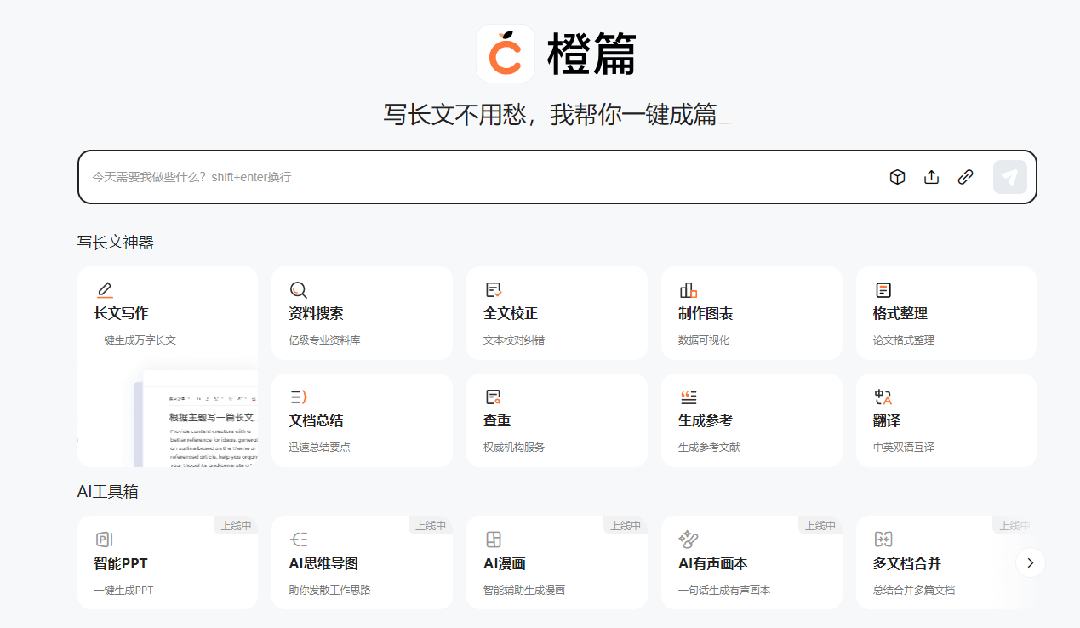Click the link attachment icon

coord(965,177)
